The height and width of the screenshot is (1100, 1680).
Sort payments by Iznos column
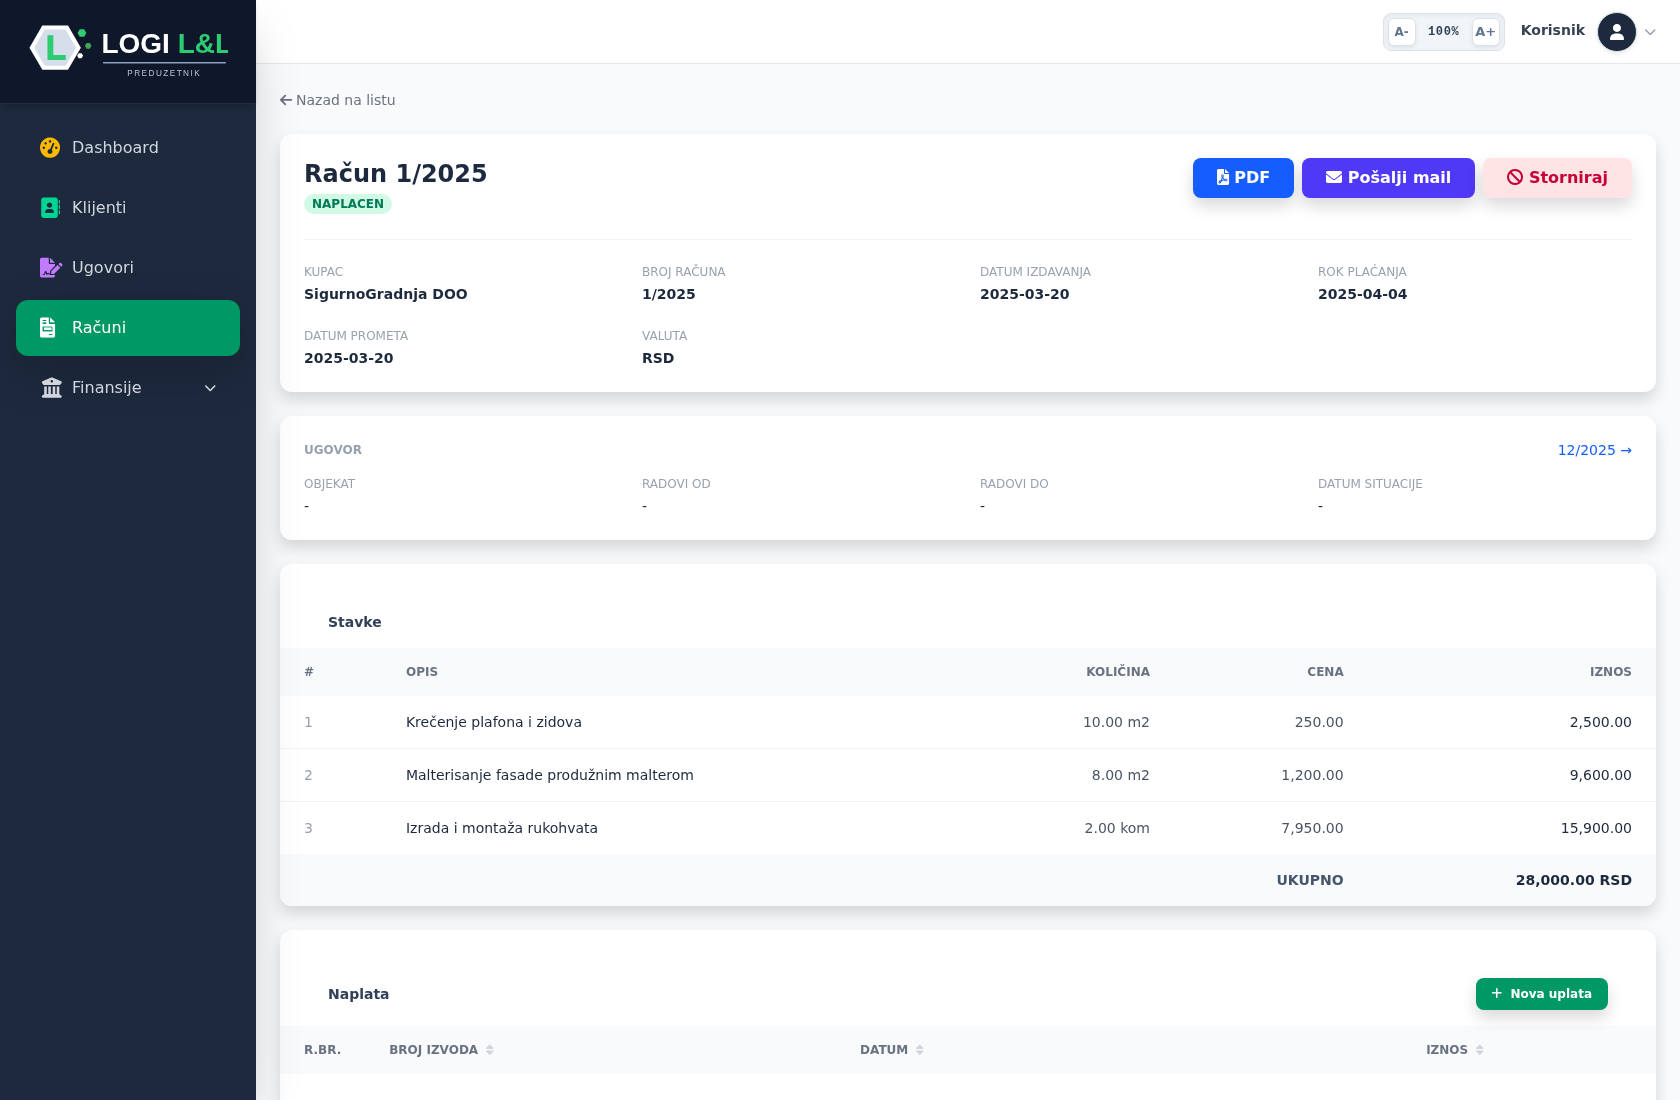pyautogui.click(x=1455, y=1050)
